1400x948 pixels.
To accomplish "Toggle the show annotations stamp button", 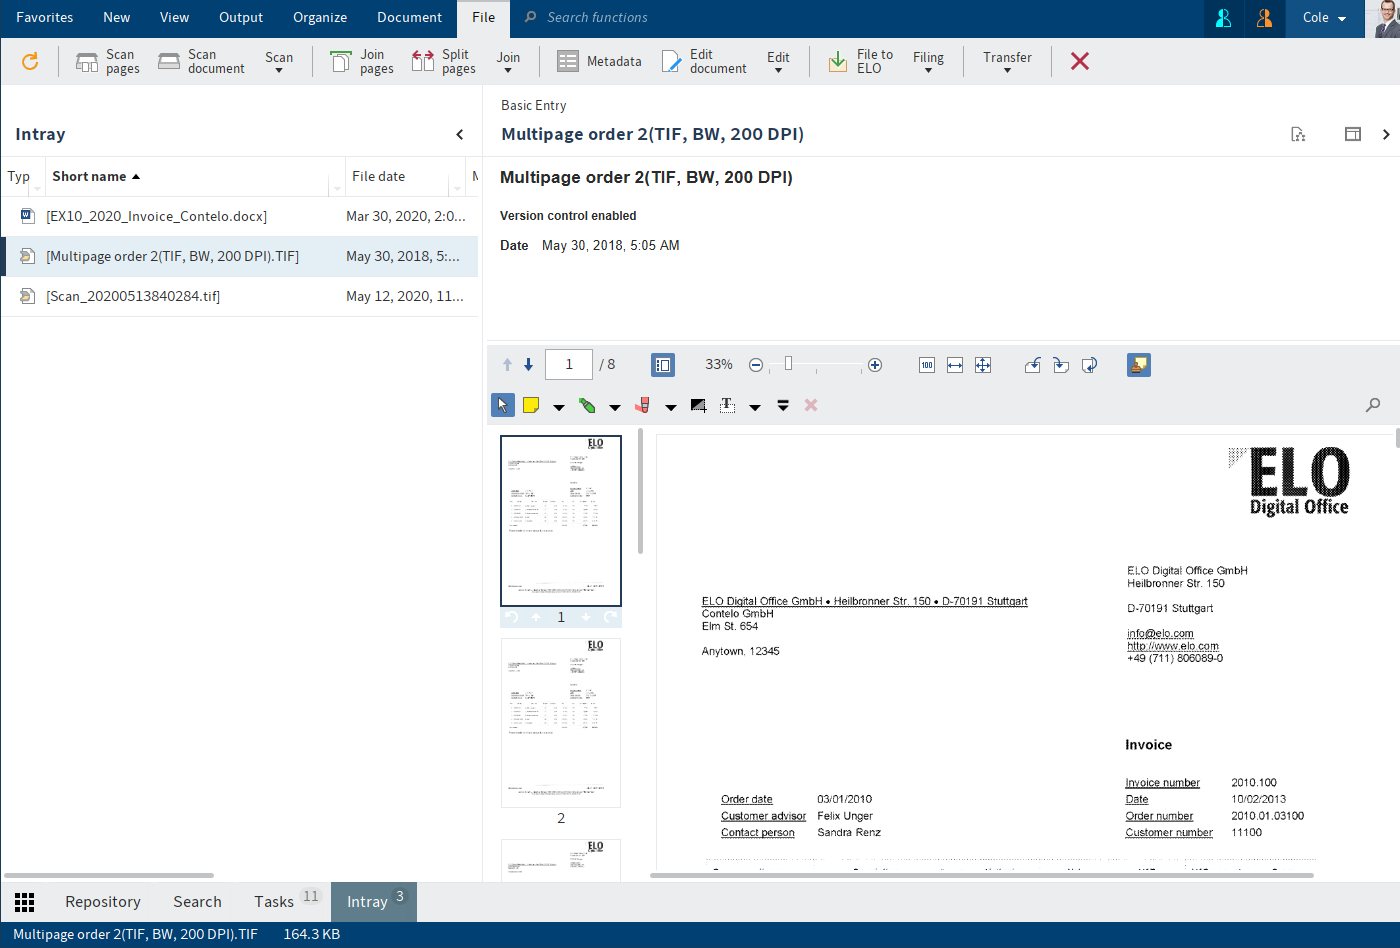I will click(x=1138, y=365).
